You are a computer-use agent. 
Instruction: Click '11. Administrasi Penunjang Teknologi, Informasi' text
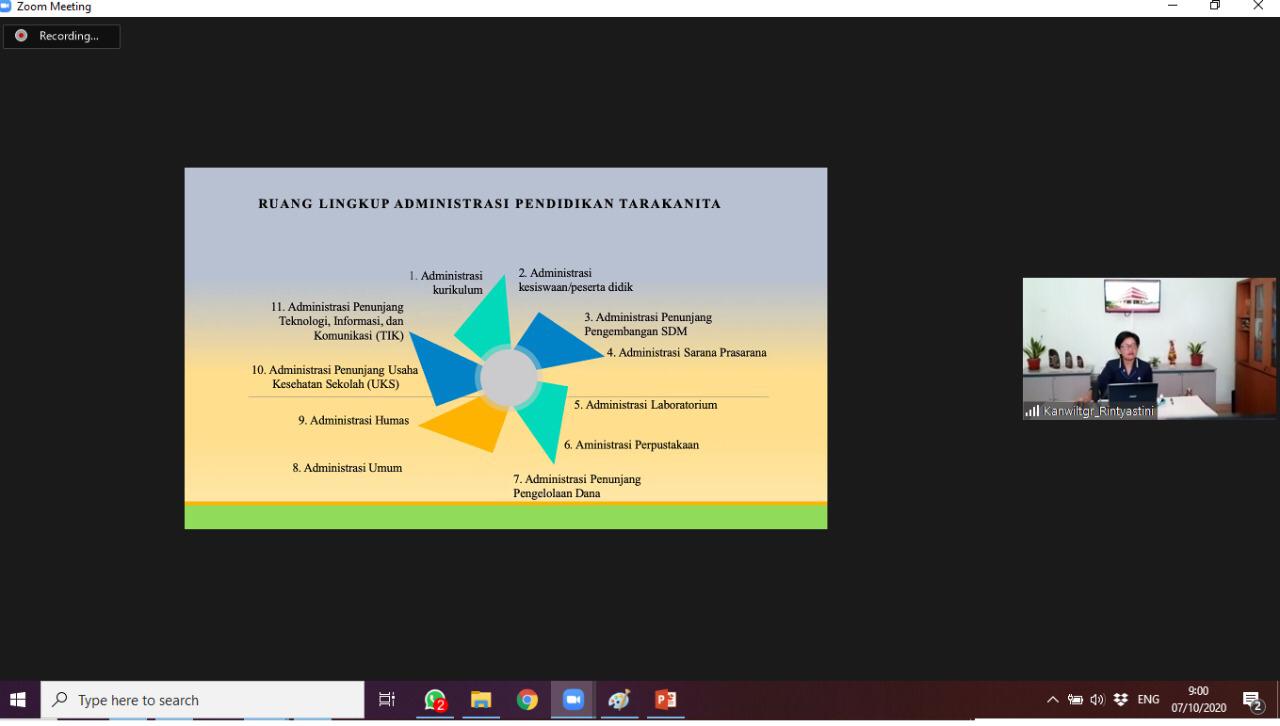337,321
